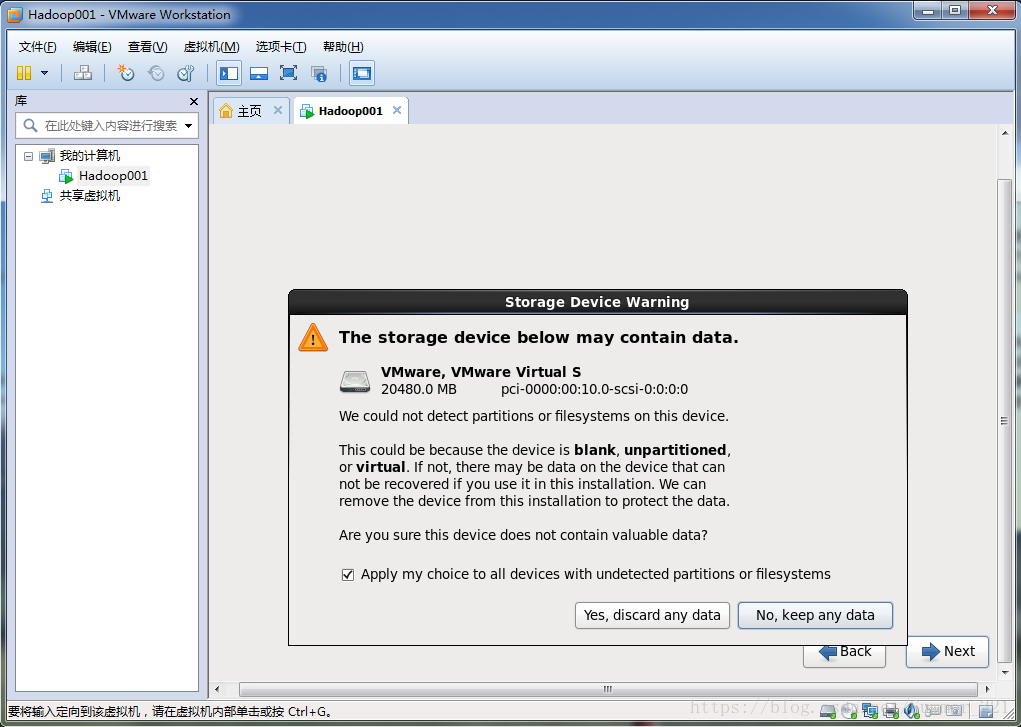The height and width of the screenshot is (727, 1021).
Task: Click the message log status bar icon
Action: pyautogui.click(x=986, y=711)
